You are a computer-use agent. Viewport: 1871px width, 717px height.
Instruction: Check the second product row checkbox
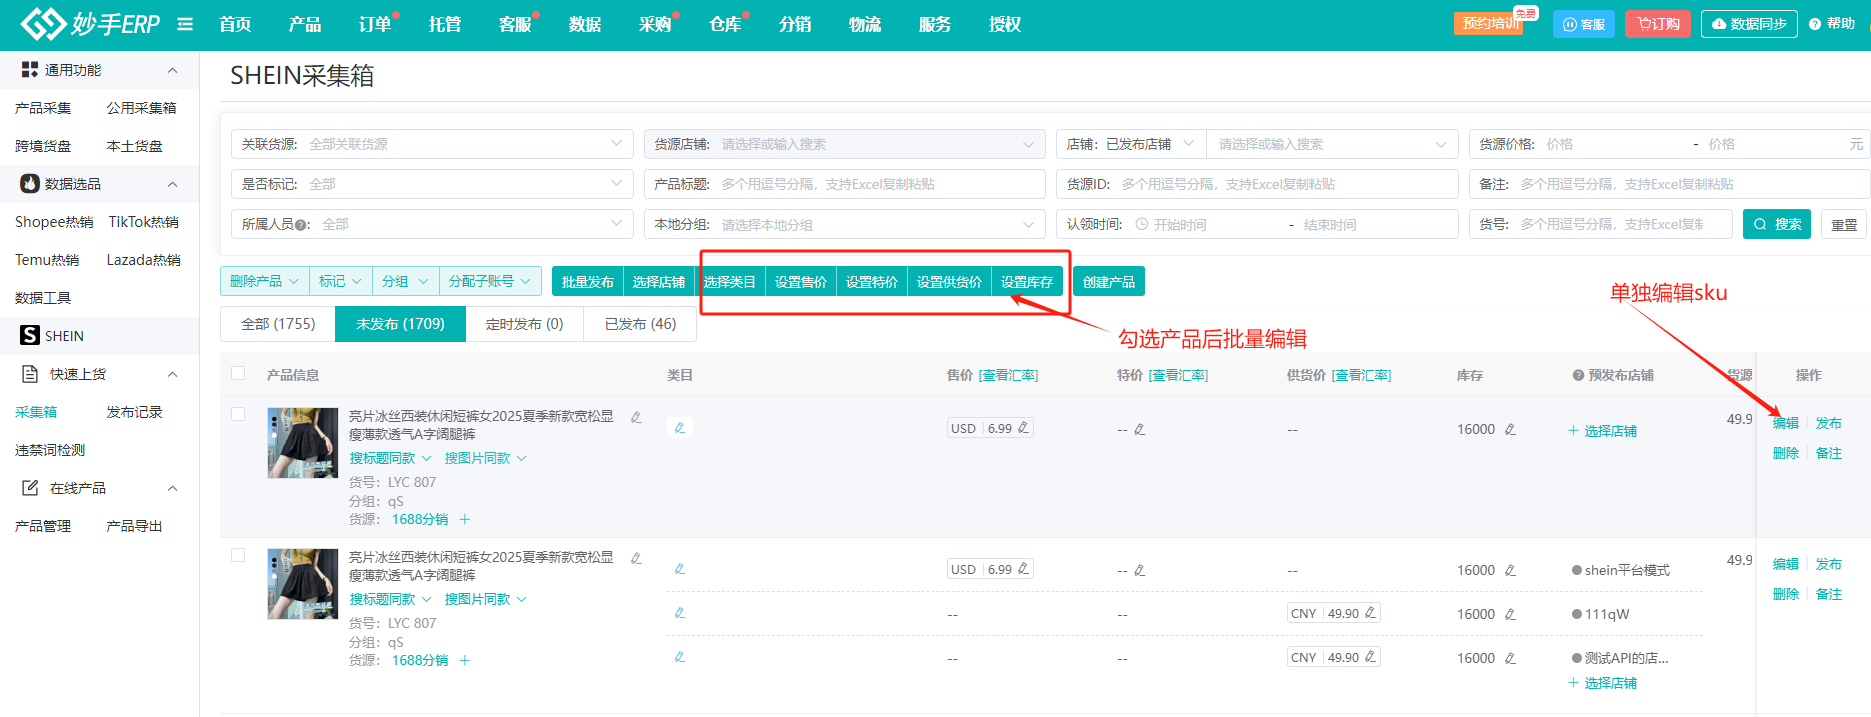click(238, 555)
